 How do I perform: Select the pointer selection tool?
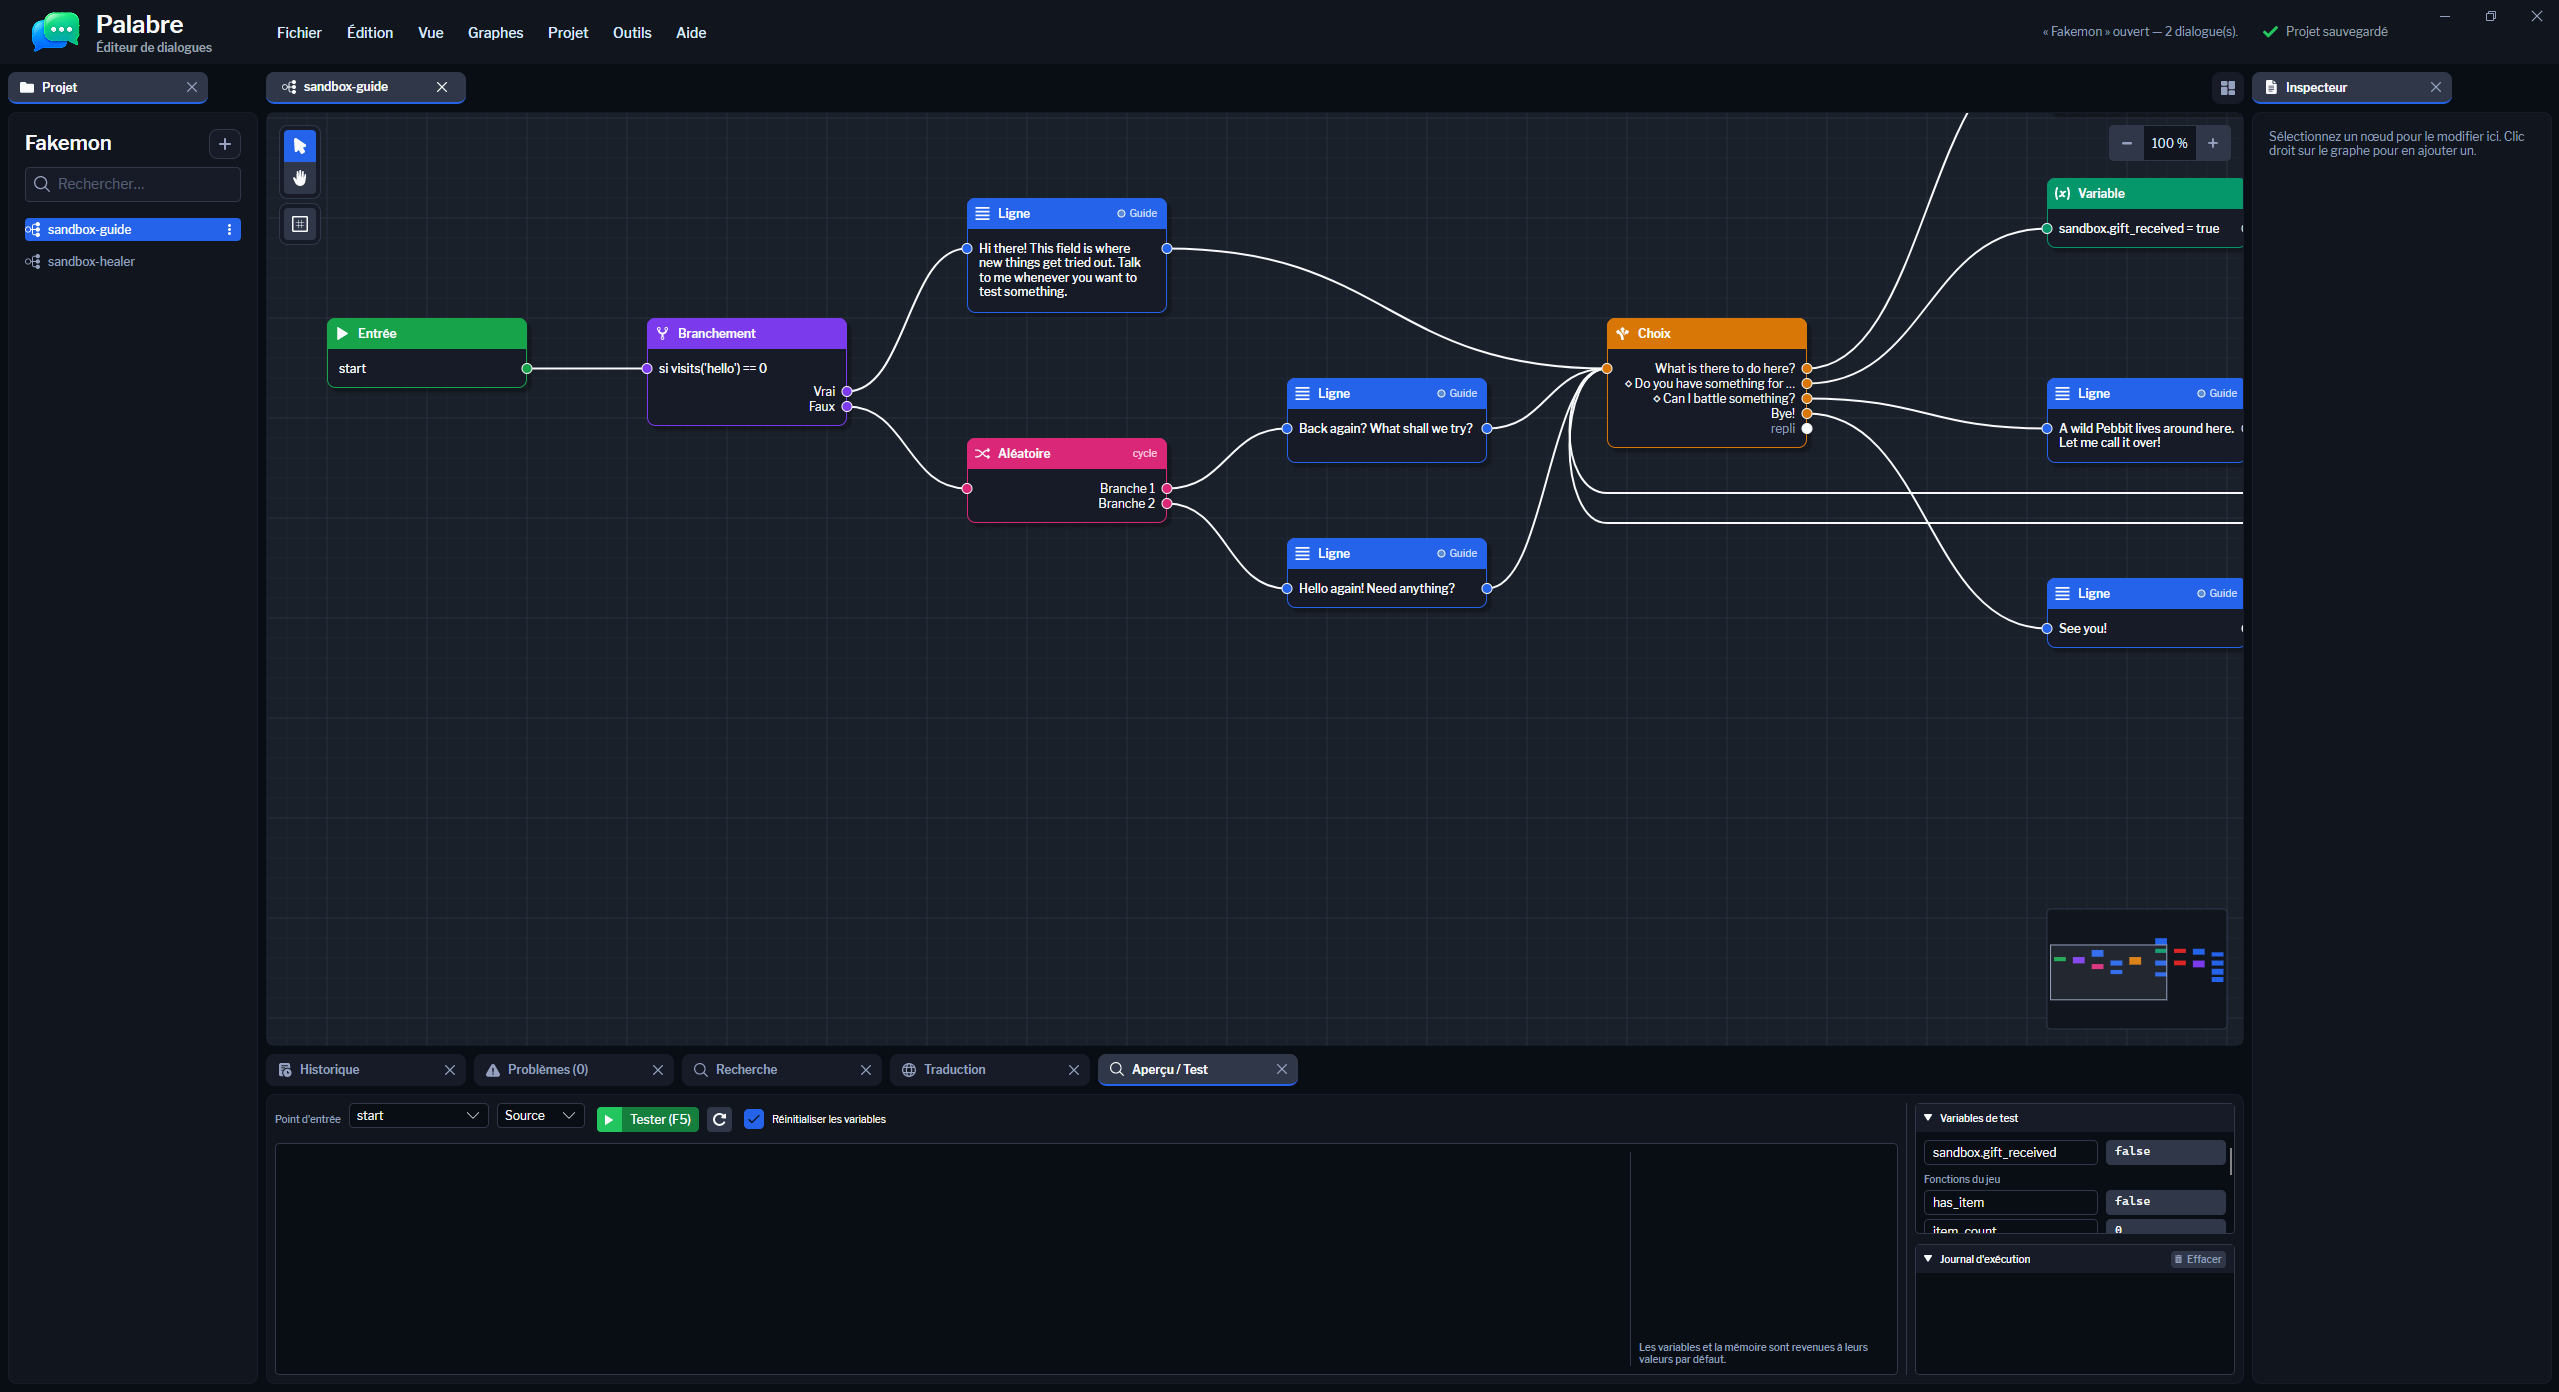pos(299,146)
